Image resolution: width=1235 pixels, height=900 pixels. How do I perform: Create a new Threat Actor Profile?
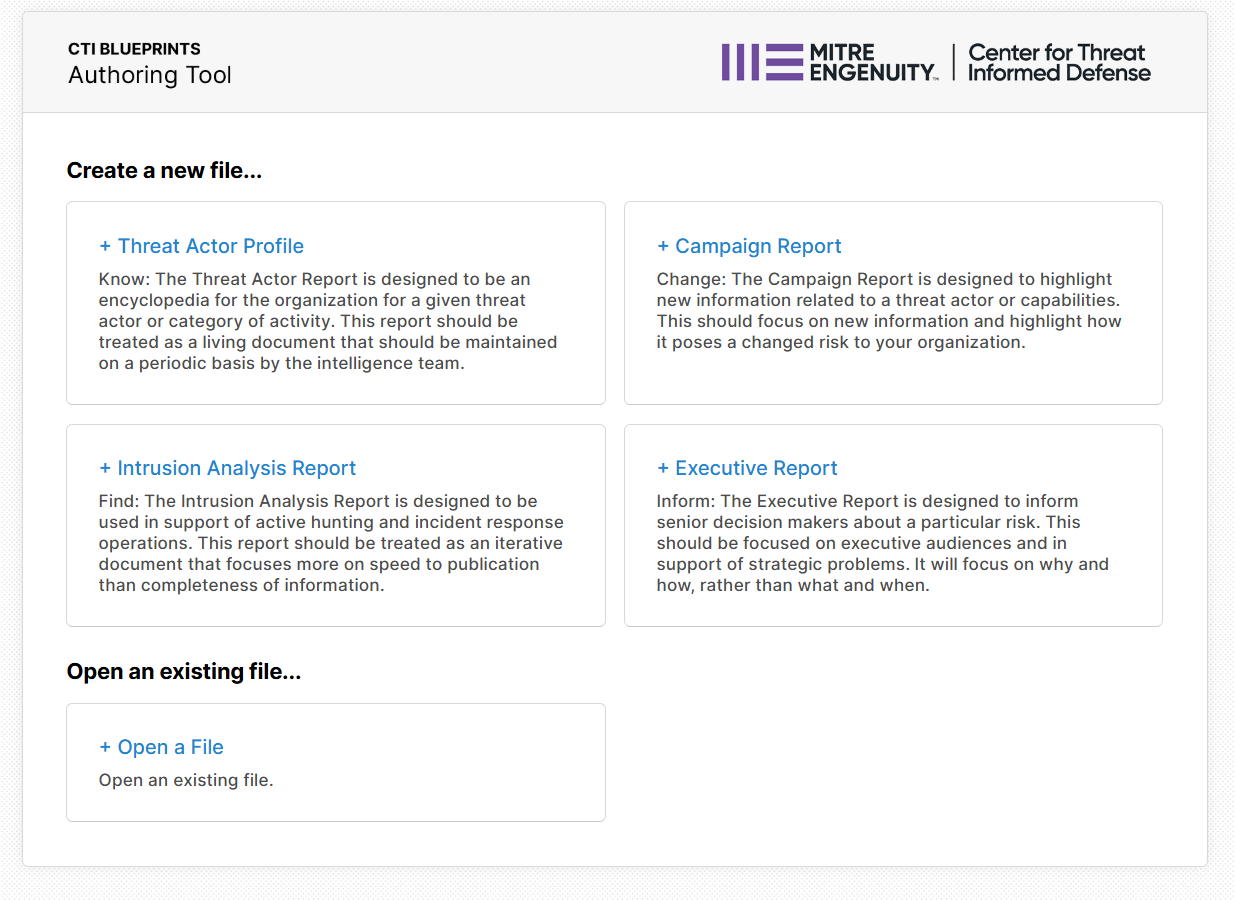(x=211, y=245)
